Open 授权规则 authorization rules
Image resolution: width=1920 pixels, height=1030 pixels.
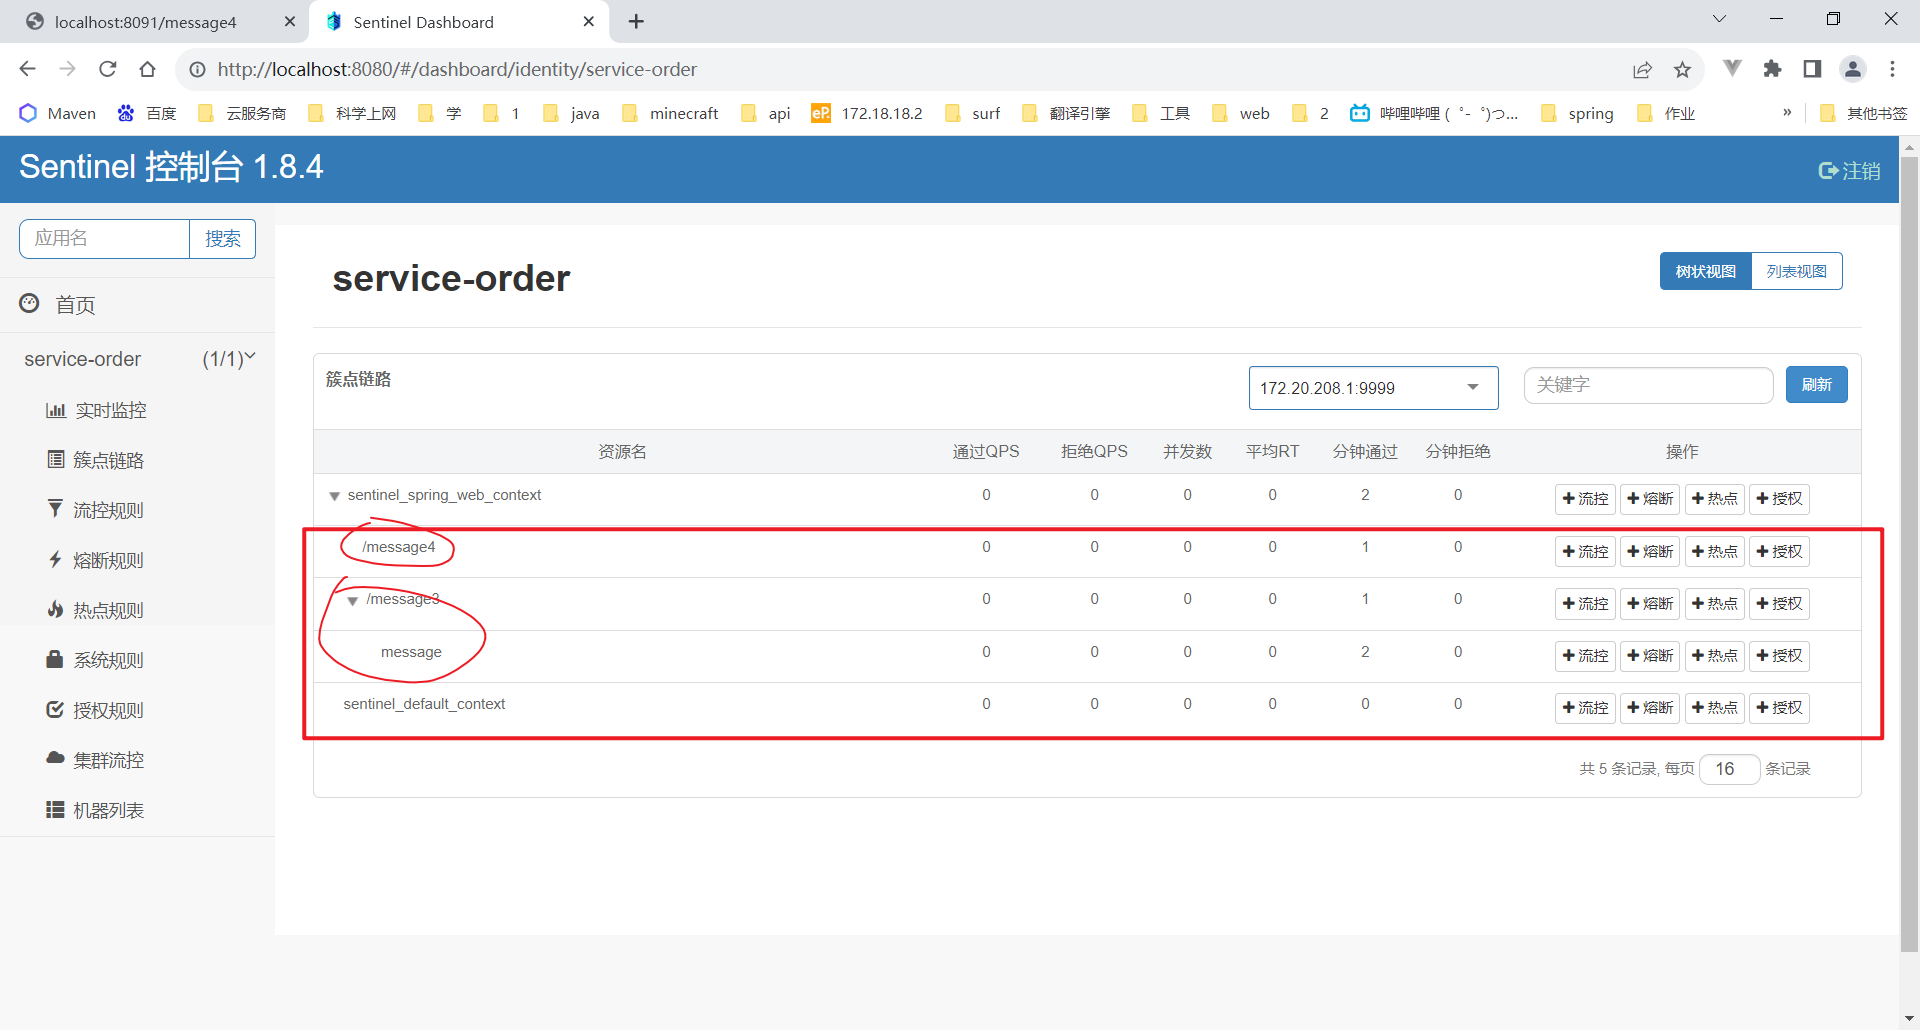pyautogui.click(x=97, y=710)
